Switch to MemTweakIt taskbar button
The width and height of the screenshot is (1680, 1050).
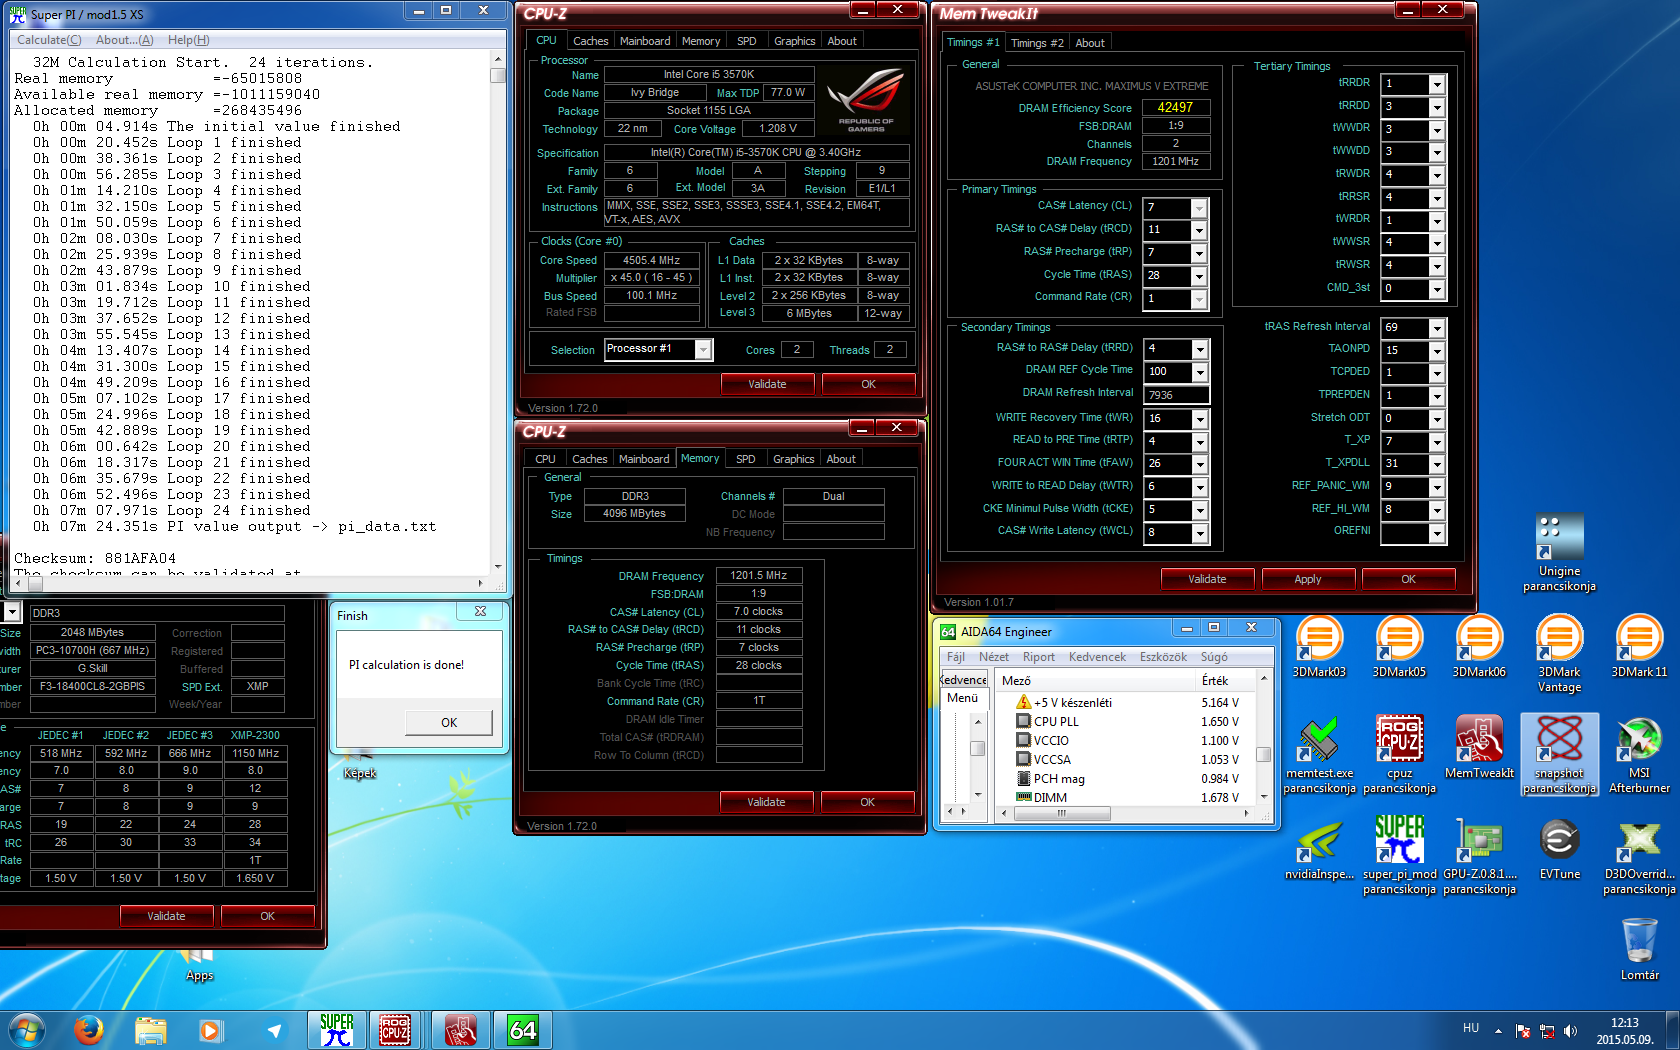click(461, 1029)
